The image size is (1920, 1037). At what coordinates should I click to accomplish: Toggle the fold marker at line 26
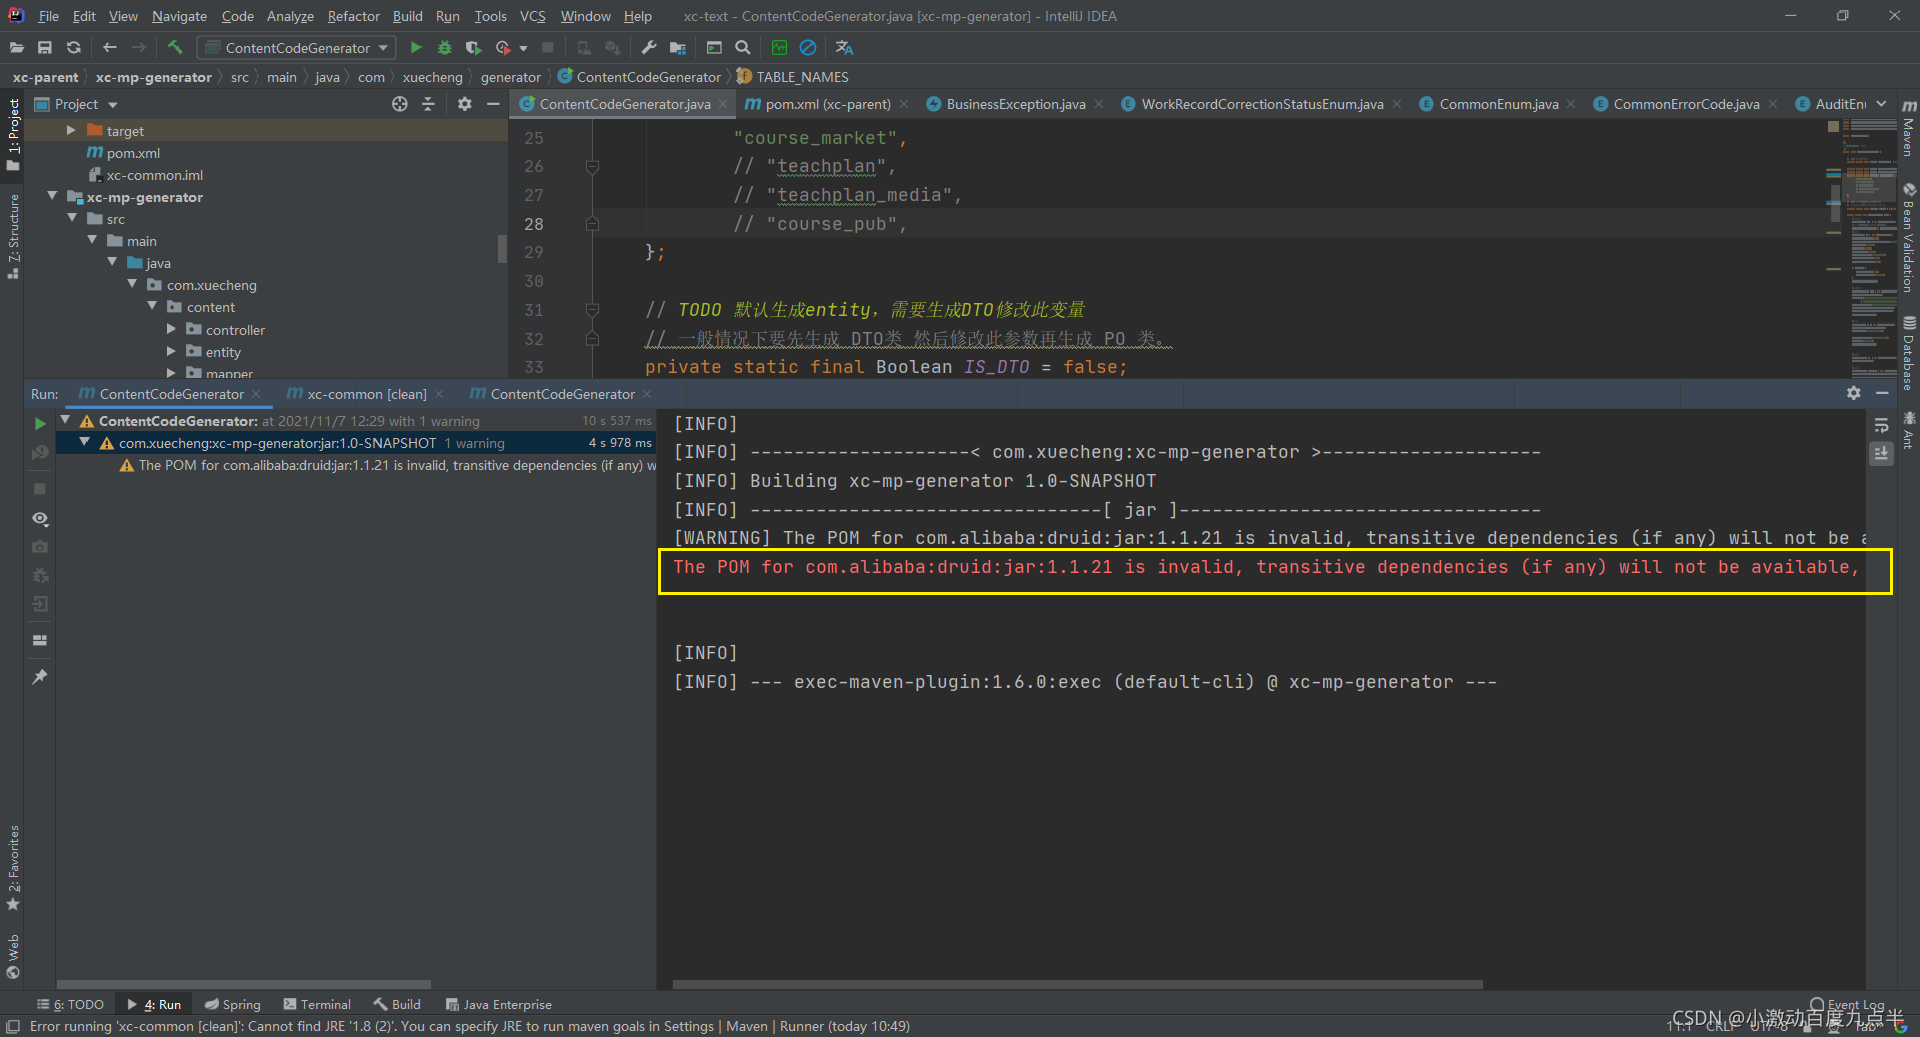tap(592, 166)
